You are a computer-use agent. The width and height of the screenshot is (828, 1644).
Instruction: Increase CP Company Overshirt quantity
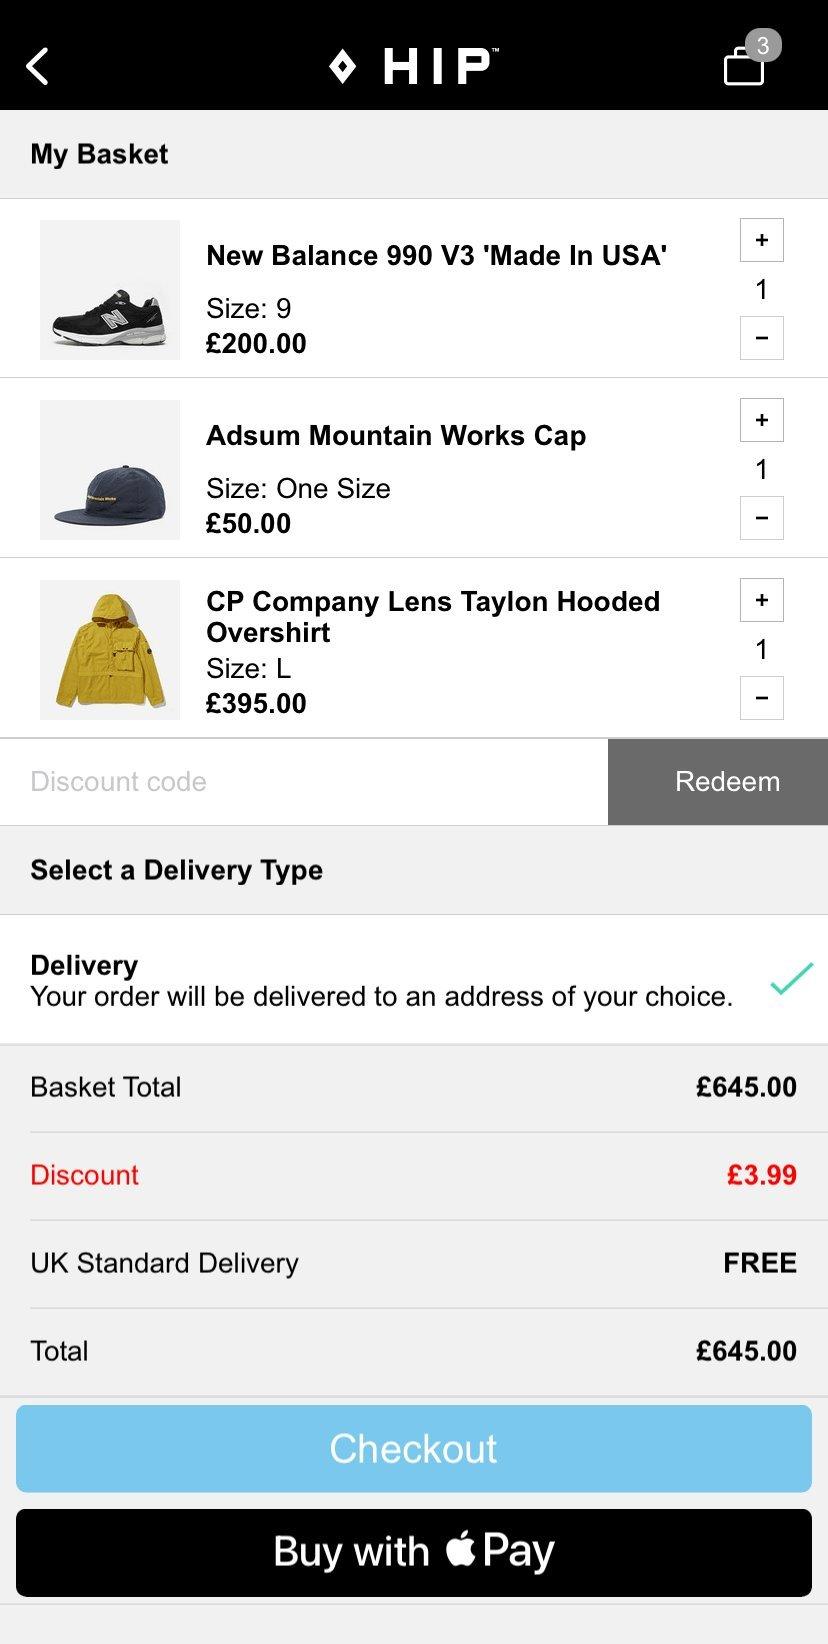coord(761,600)
